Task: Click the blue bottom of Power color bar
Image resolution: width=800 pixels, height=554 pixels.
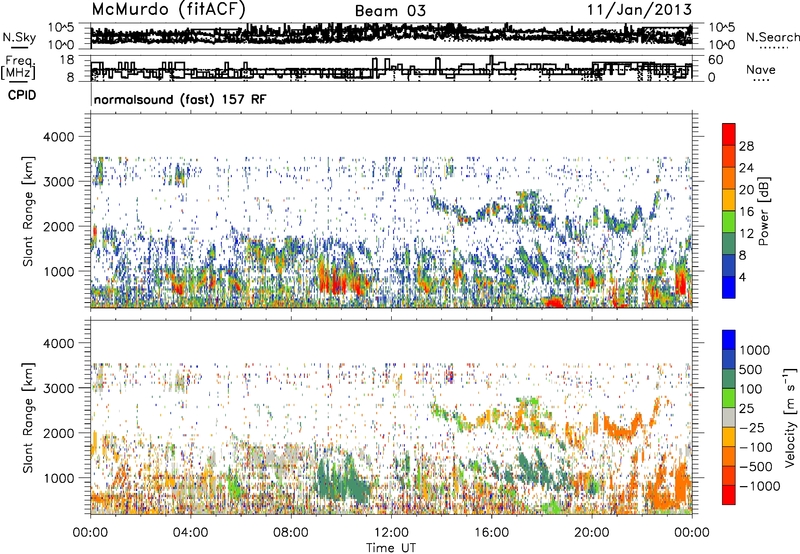Action: point(729,287)
